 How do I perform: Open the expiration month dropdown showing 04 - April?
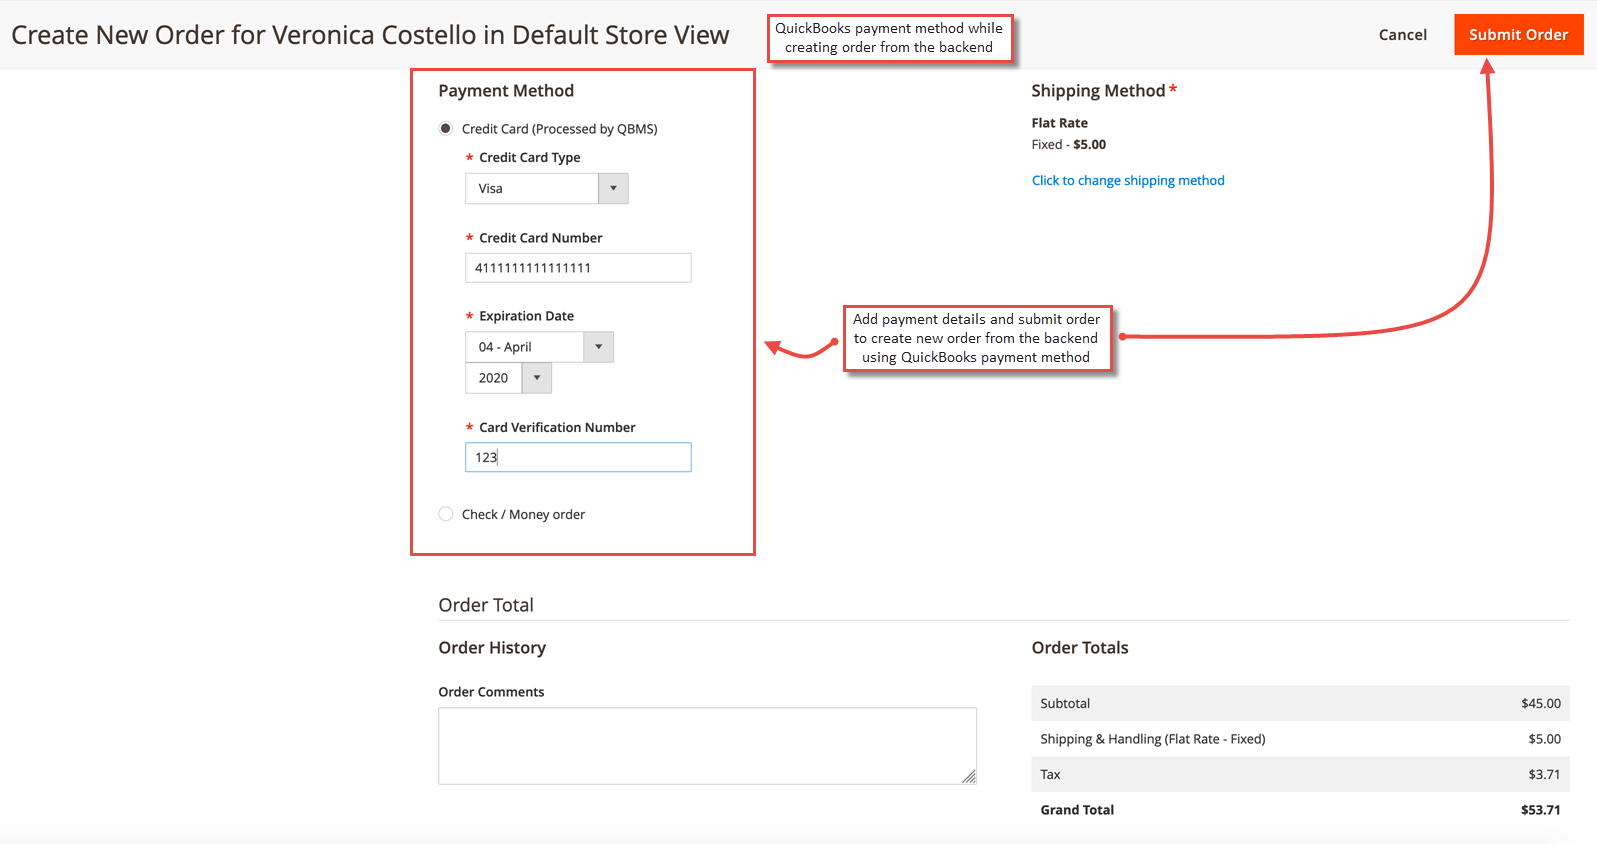click(x=539, y=347)
